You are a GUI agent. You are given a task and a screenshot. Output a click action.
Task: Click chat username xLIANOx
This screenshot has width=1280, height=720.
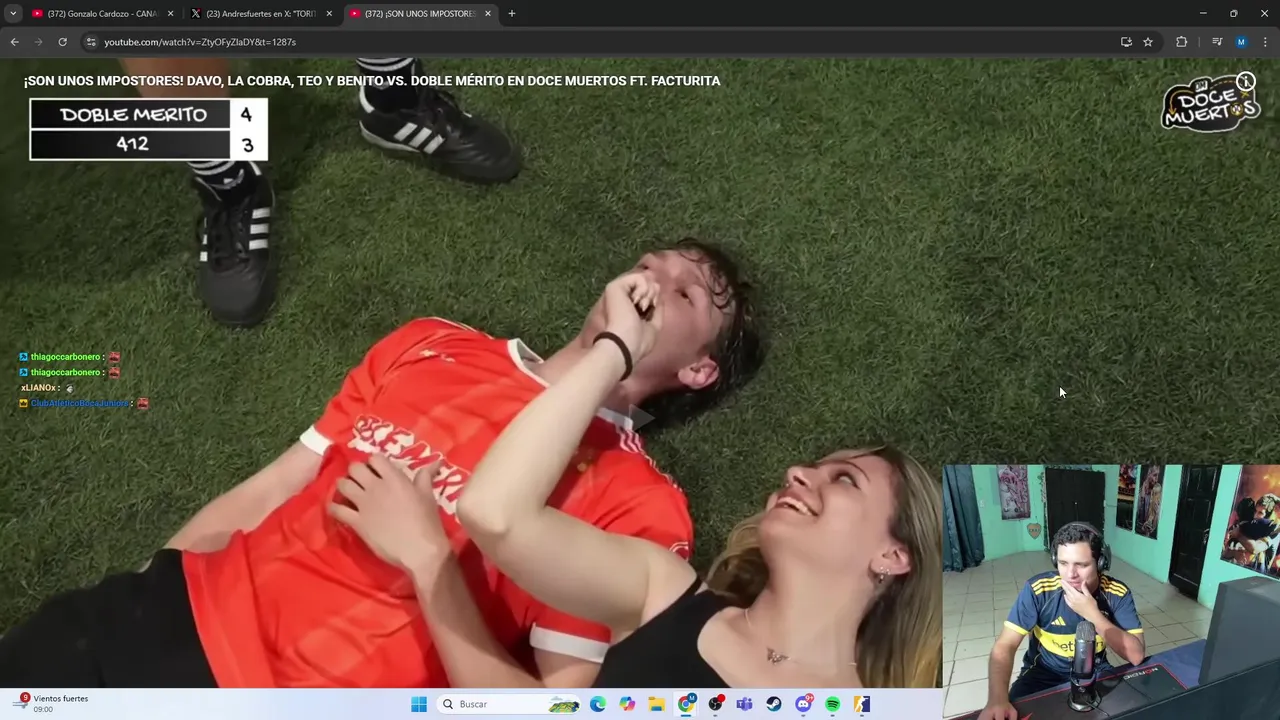(x=39, y=388)
